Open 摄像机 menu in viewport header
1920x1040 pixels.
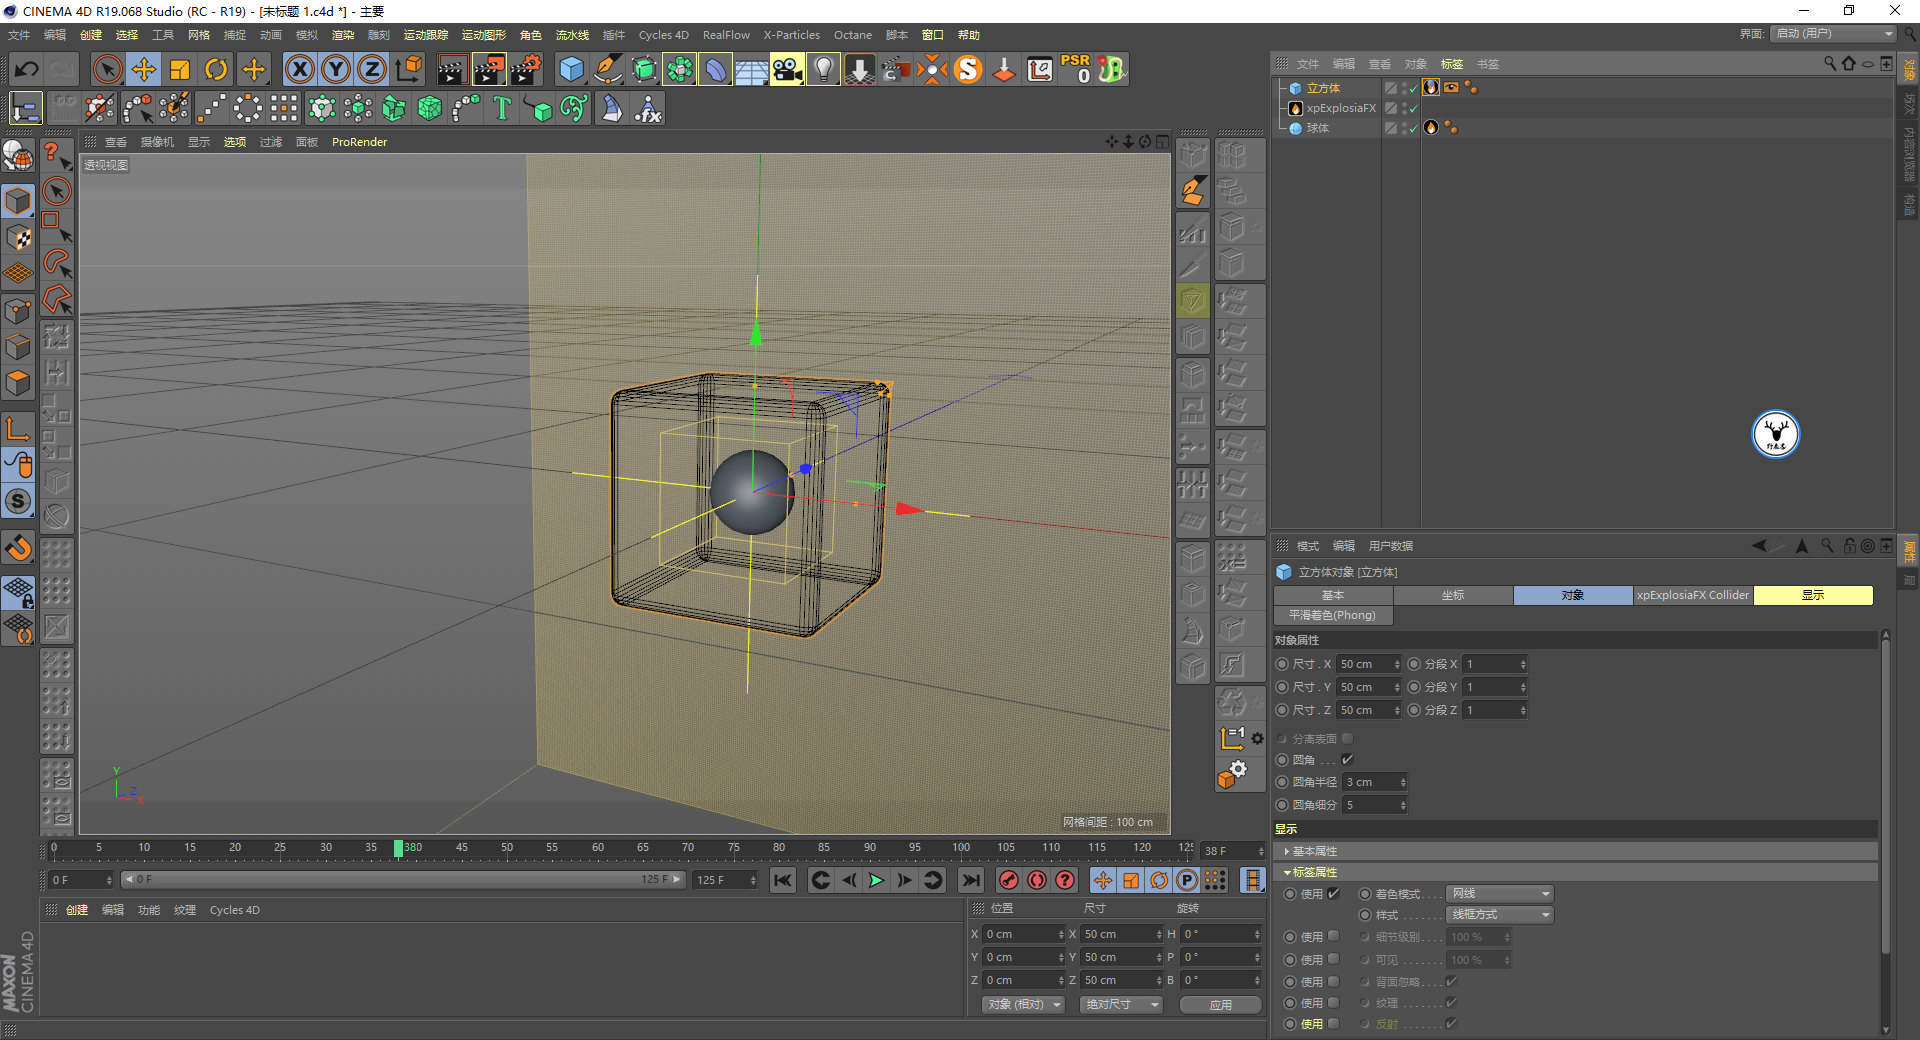(157, 142)
